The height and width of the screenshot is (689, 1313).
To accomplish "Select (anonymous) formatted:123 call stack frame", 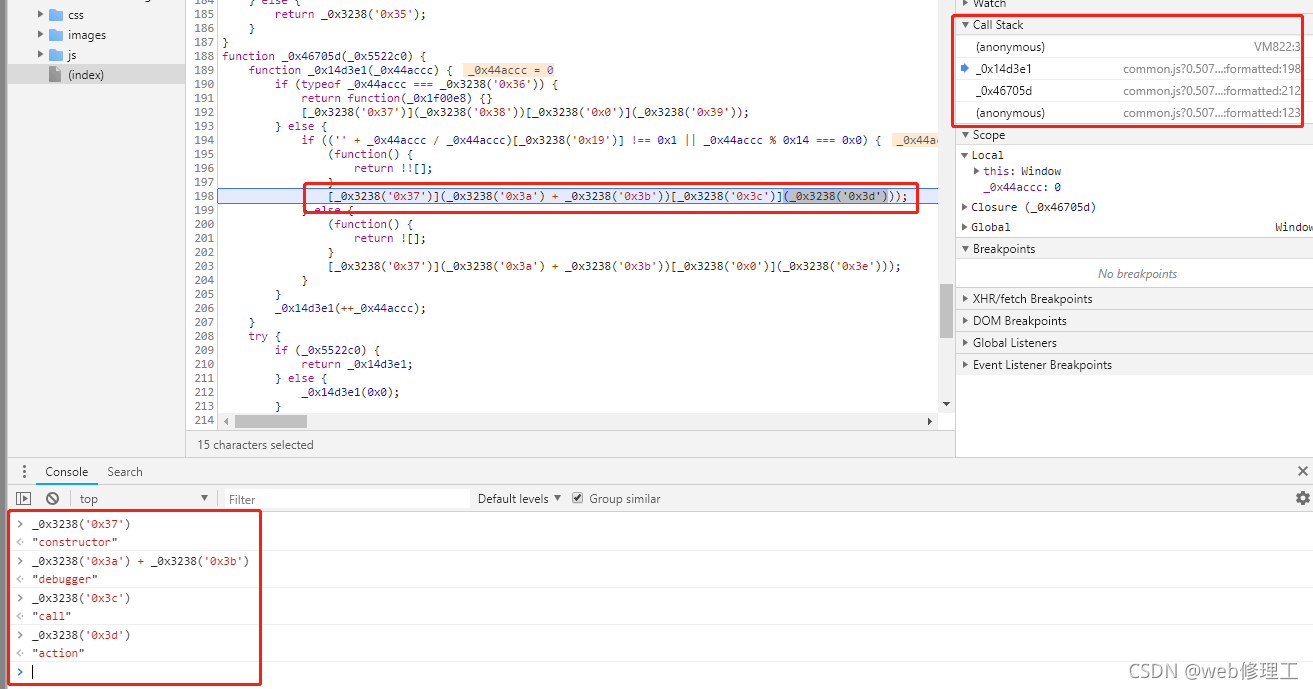I will pos(1134,113).
